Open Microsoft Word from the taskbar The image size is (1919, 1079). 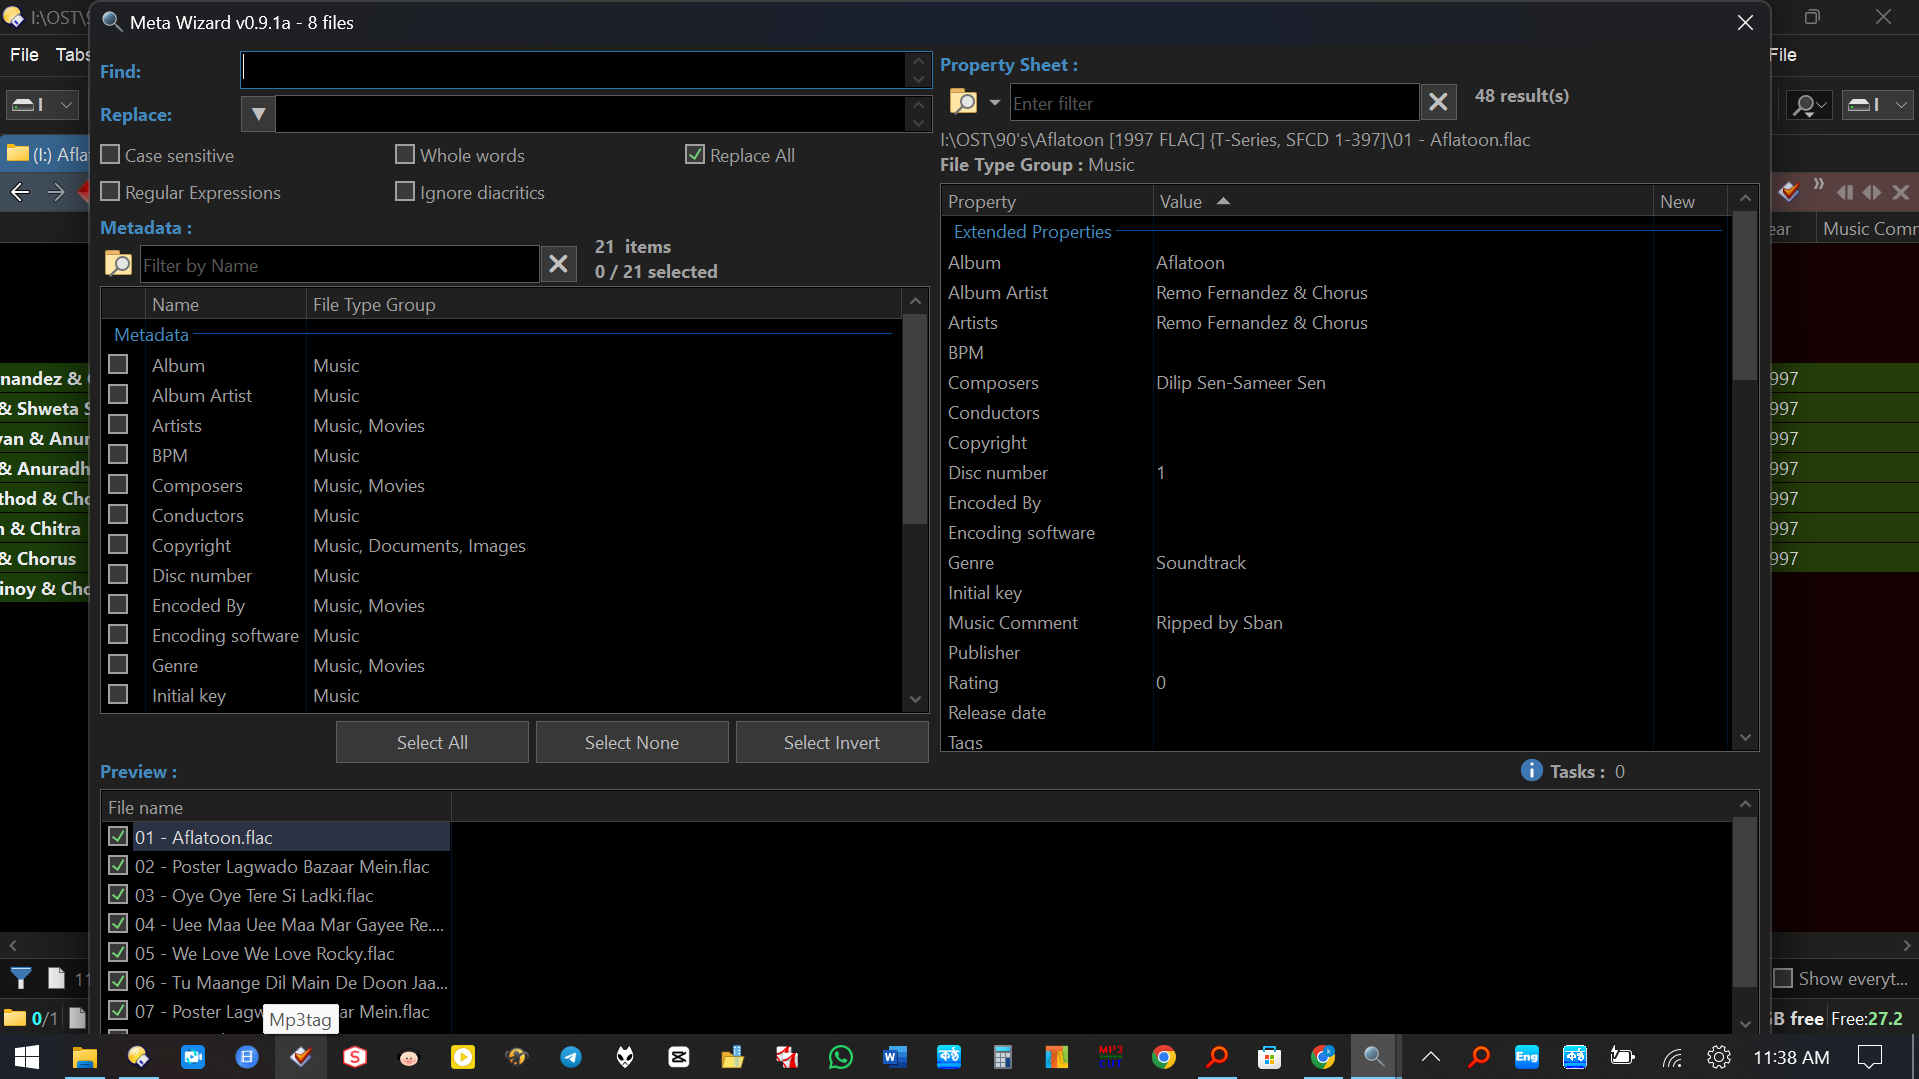click(895, 1057)
